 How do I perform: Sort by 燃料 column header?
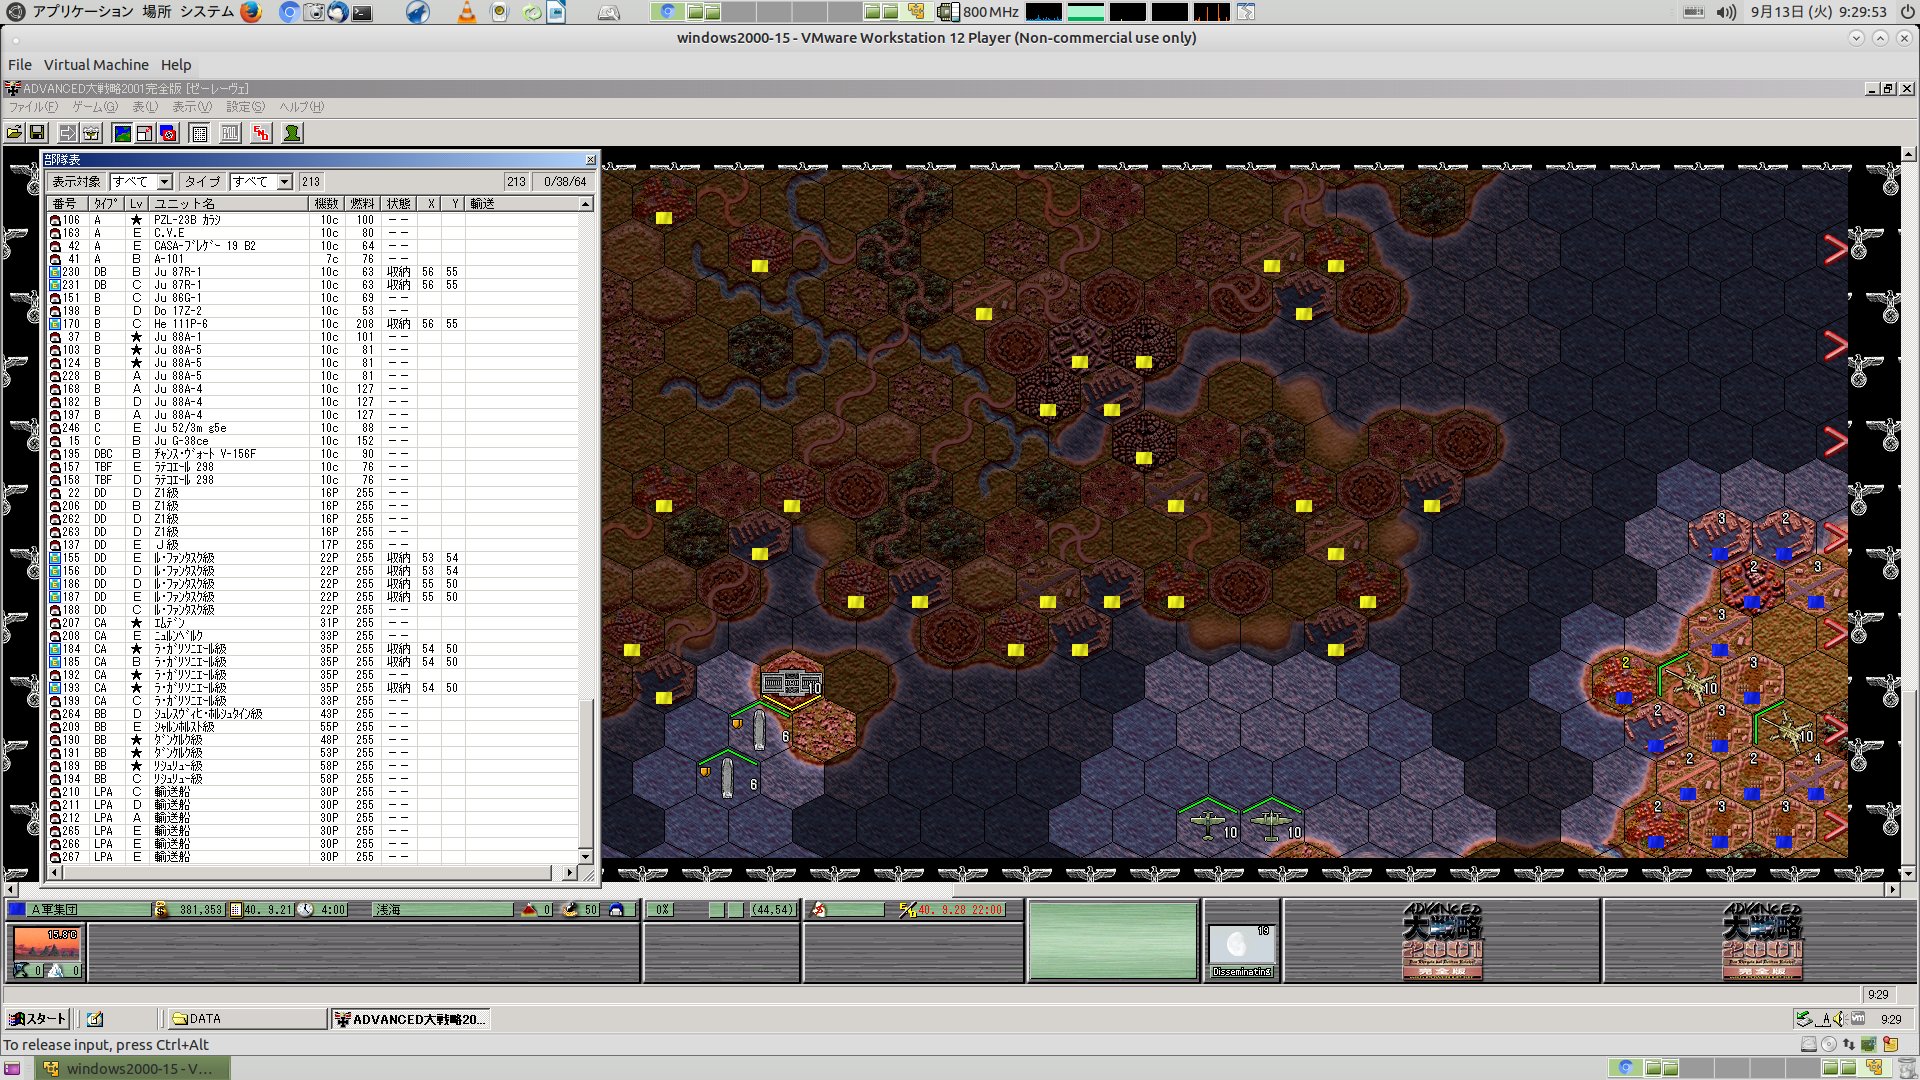(363, 204)
